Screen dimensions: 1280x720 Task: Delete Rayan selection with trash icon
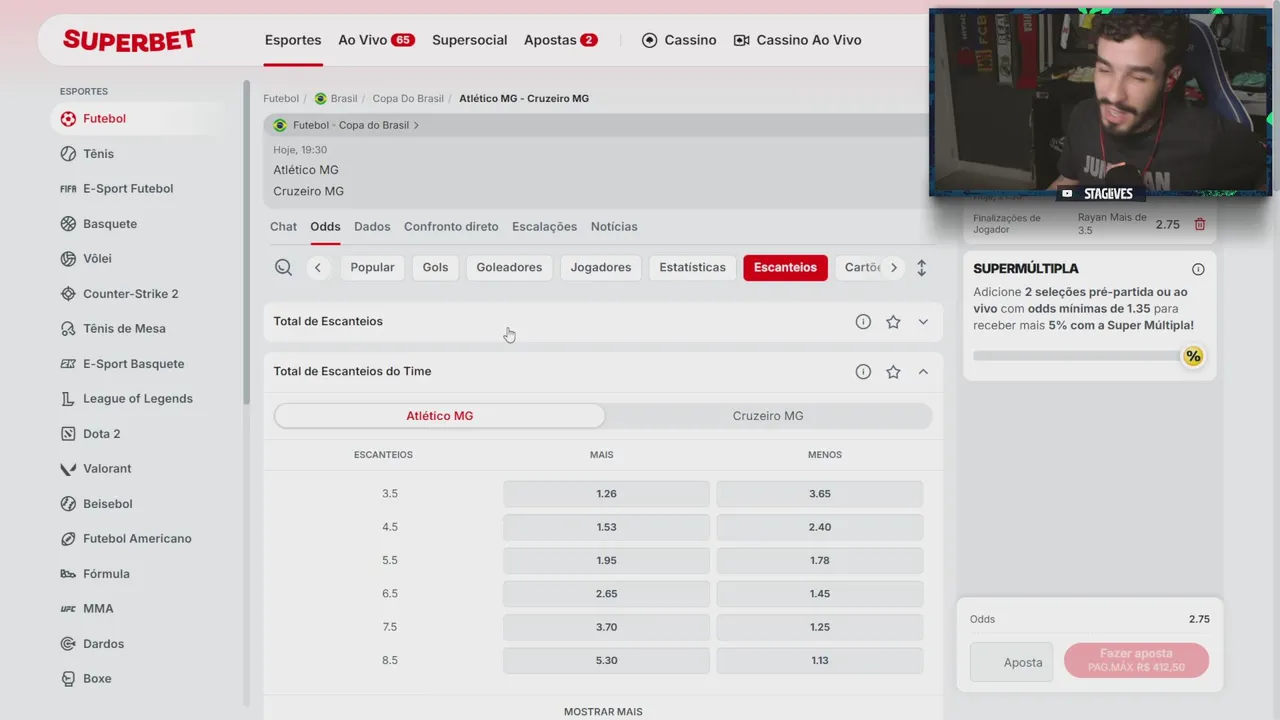coord(1200,225)
